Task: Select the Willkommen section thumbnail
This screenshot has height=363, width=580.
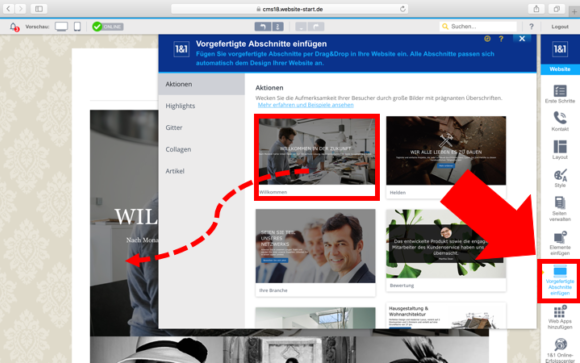Action: coord(317,157)
